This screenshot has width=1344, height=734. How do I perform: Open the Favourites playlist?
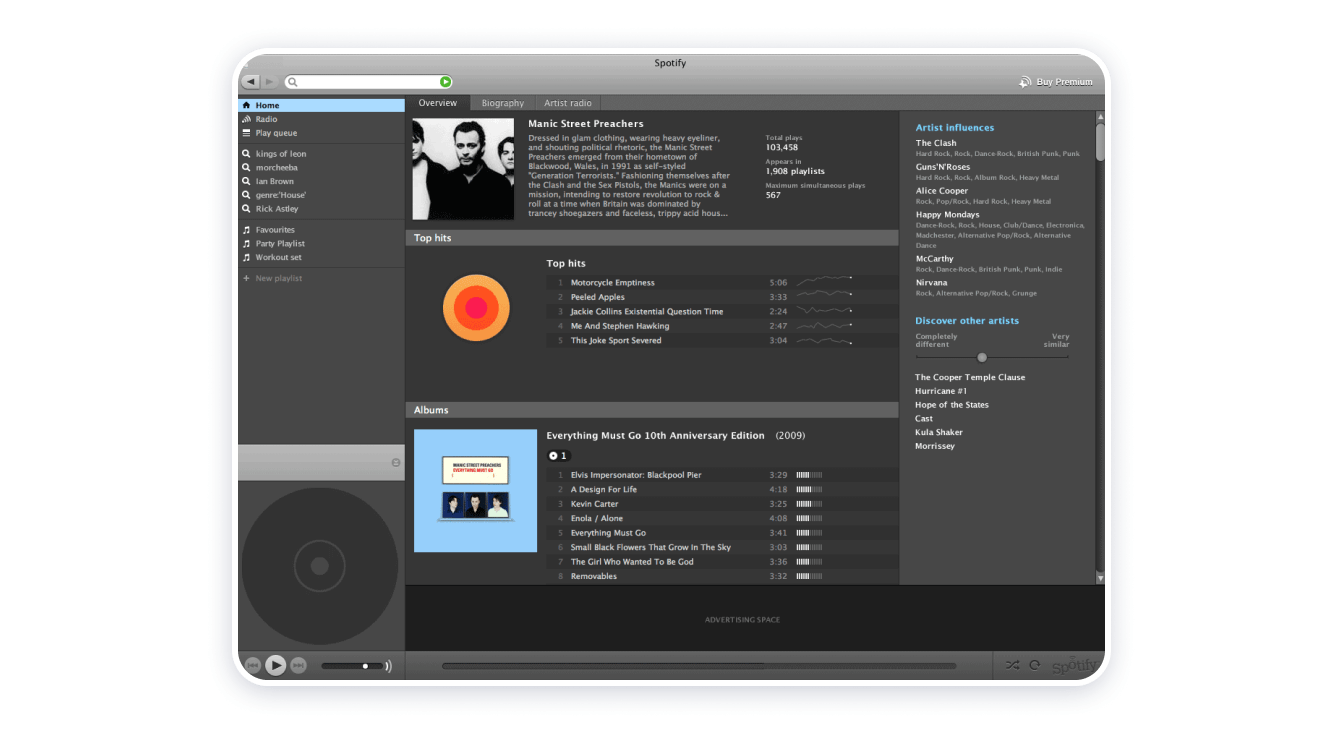321,230
